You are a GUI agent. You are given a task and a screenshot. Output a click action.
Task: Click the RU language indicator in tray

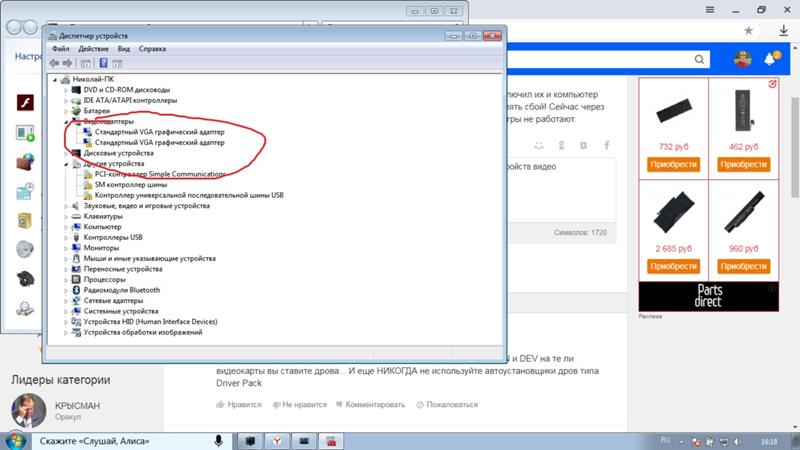[665, 440]
